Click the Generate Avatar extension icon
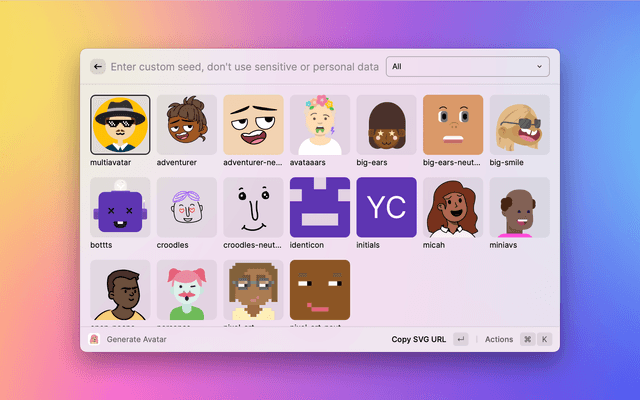The width and height of the screenshot is (640, 400). tap(95, 340)
